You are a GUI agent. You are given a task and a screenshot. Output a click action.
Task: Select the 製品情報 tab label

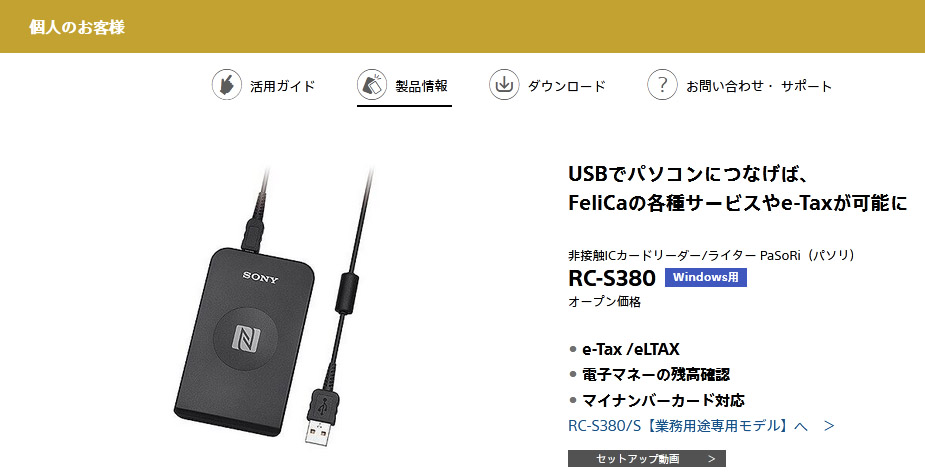click(x=421, y=86)
